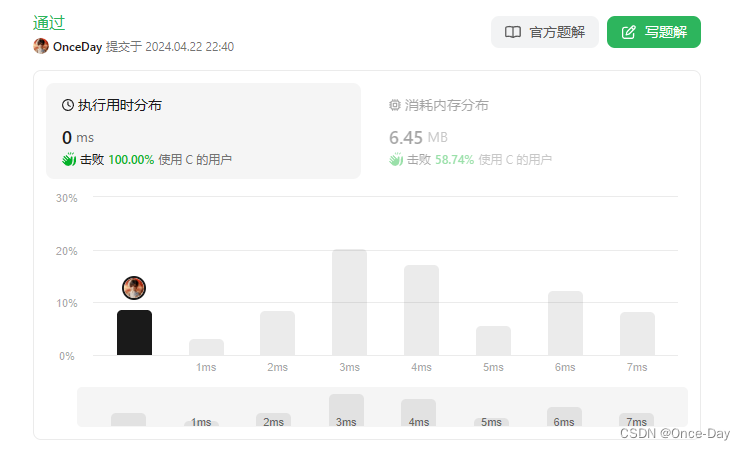The width and height of the screenshot is (745, 450).
Task: Click the 2ms bar in the bottom range strip
Action: 274,420
